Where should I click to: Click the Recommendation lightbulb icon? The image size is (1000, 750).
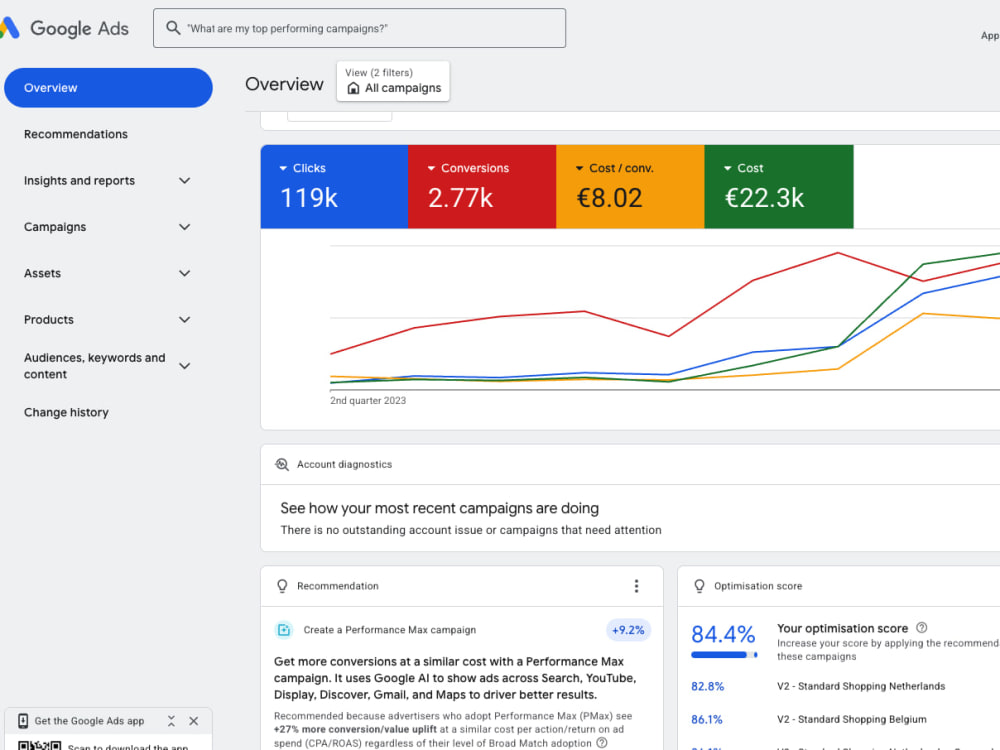point(282,585)
